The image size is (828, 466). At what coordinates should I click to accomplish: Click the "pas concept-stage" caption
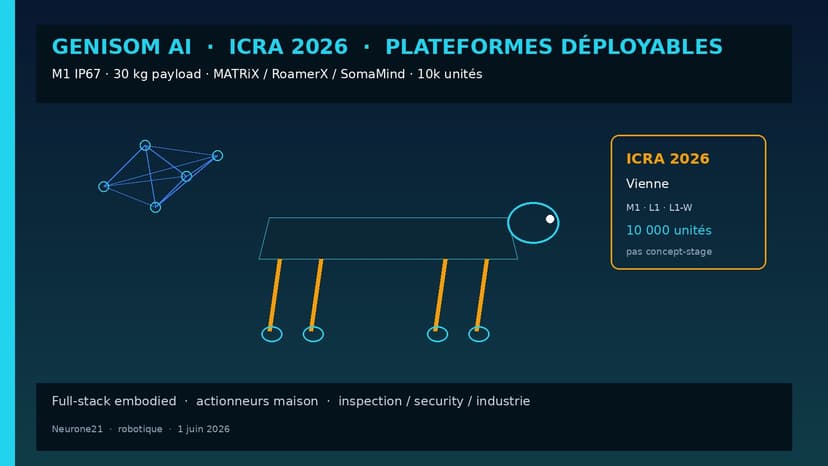(x=669, y=251)
